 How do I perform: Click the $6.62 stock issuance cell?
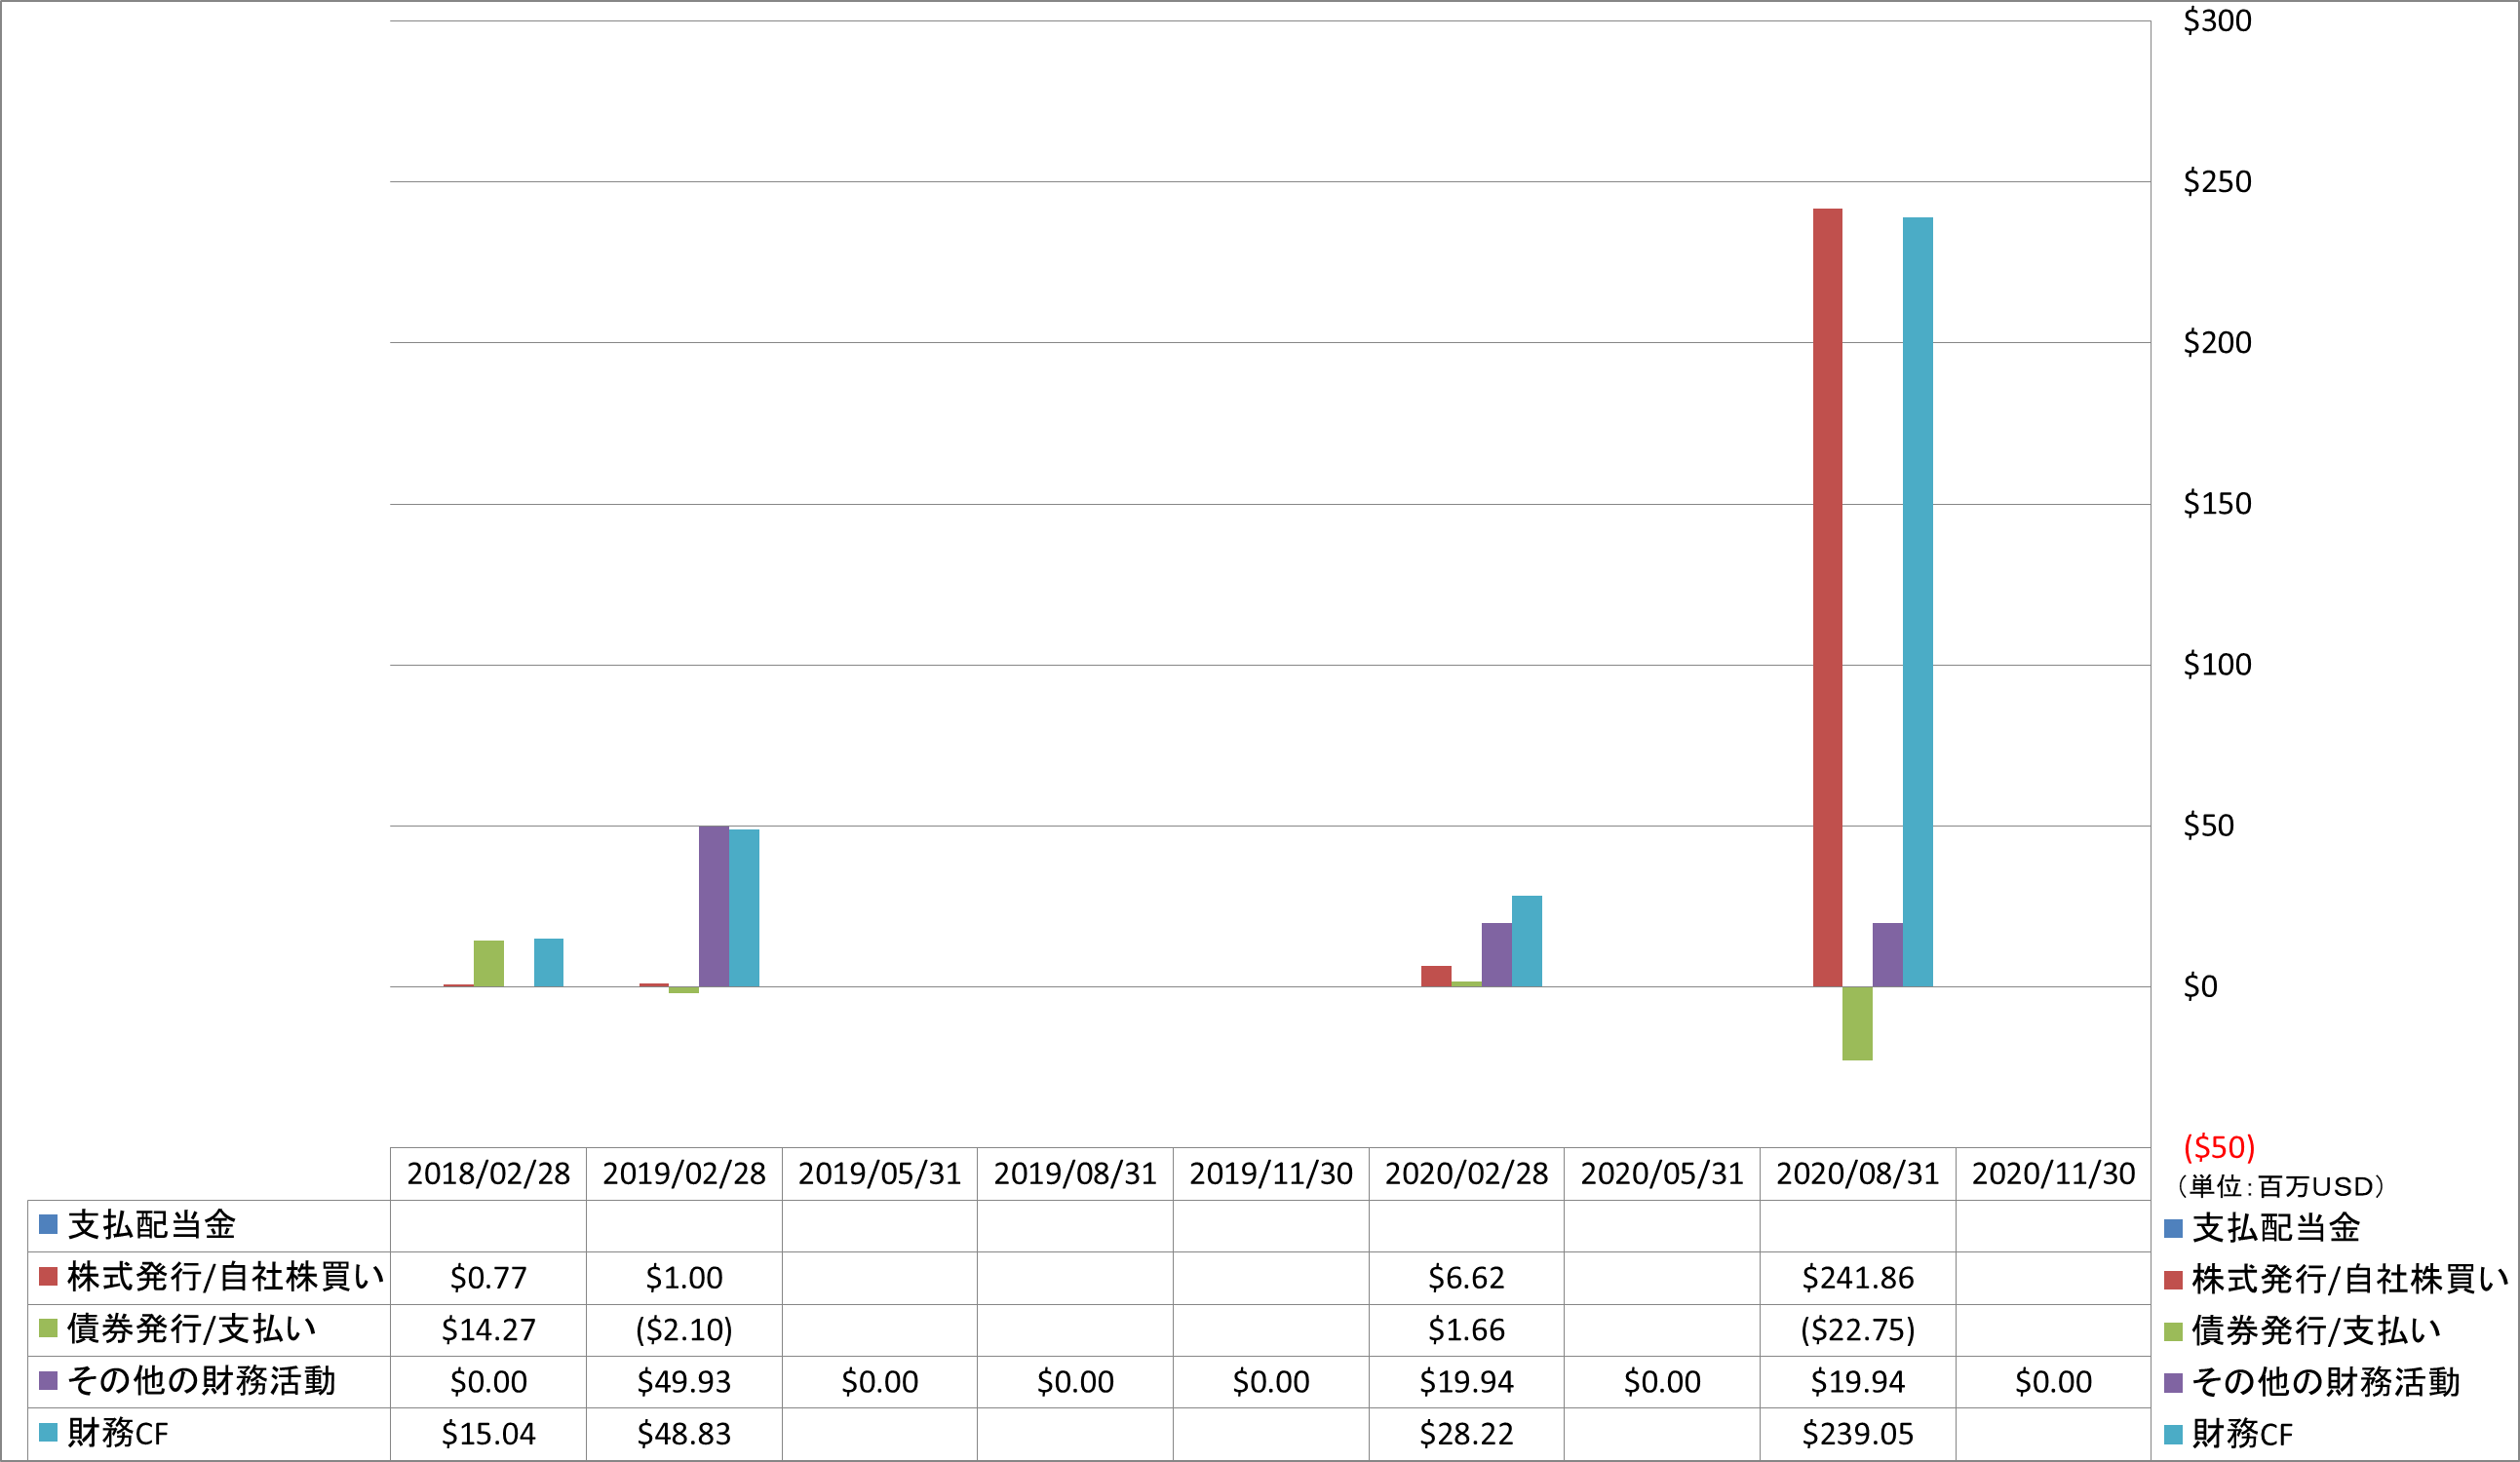point(1467,1278)
